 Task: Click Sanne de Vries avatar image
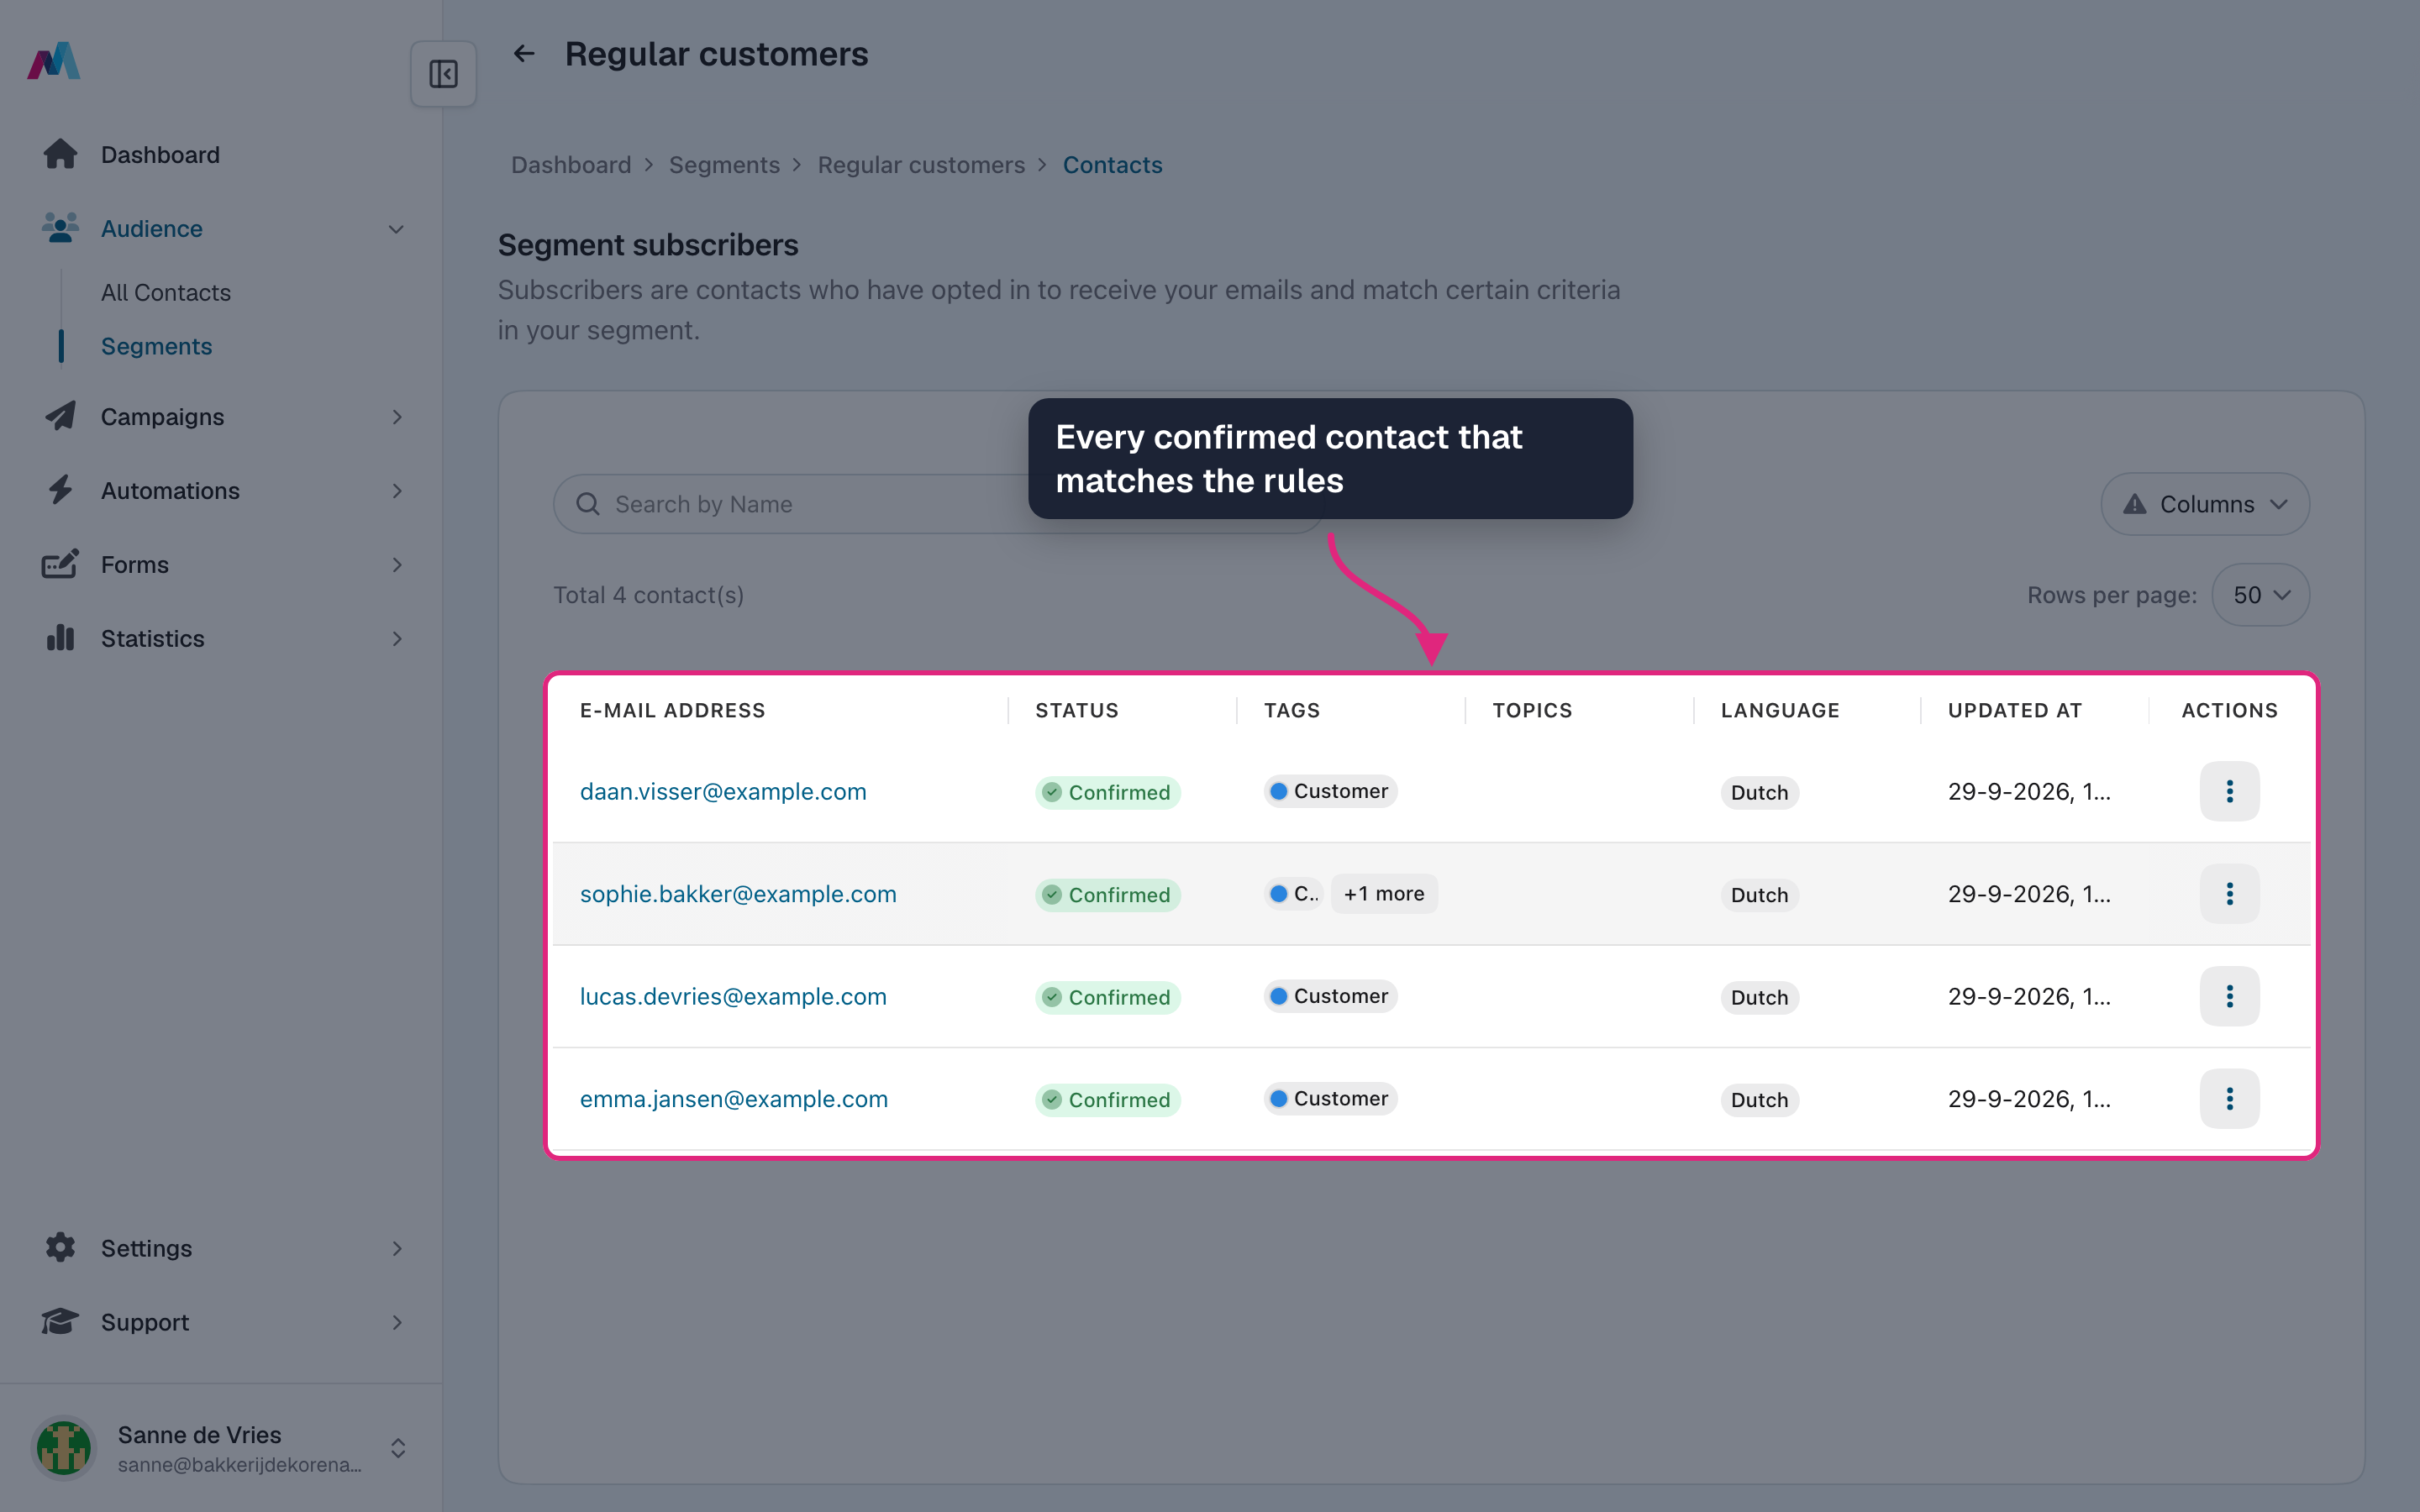tap(64, 1448)
